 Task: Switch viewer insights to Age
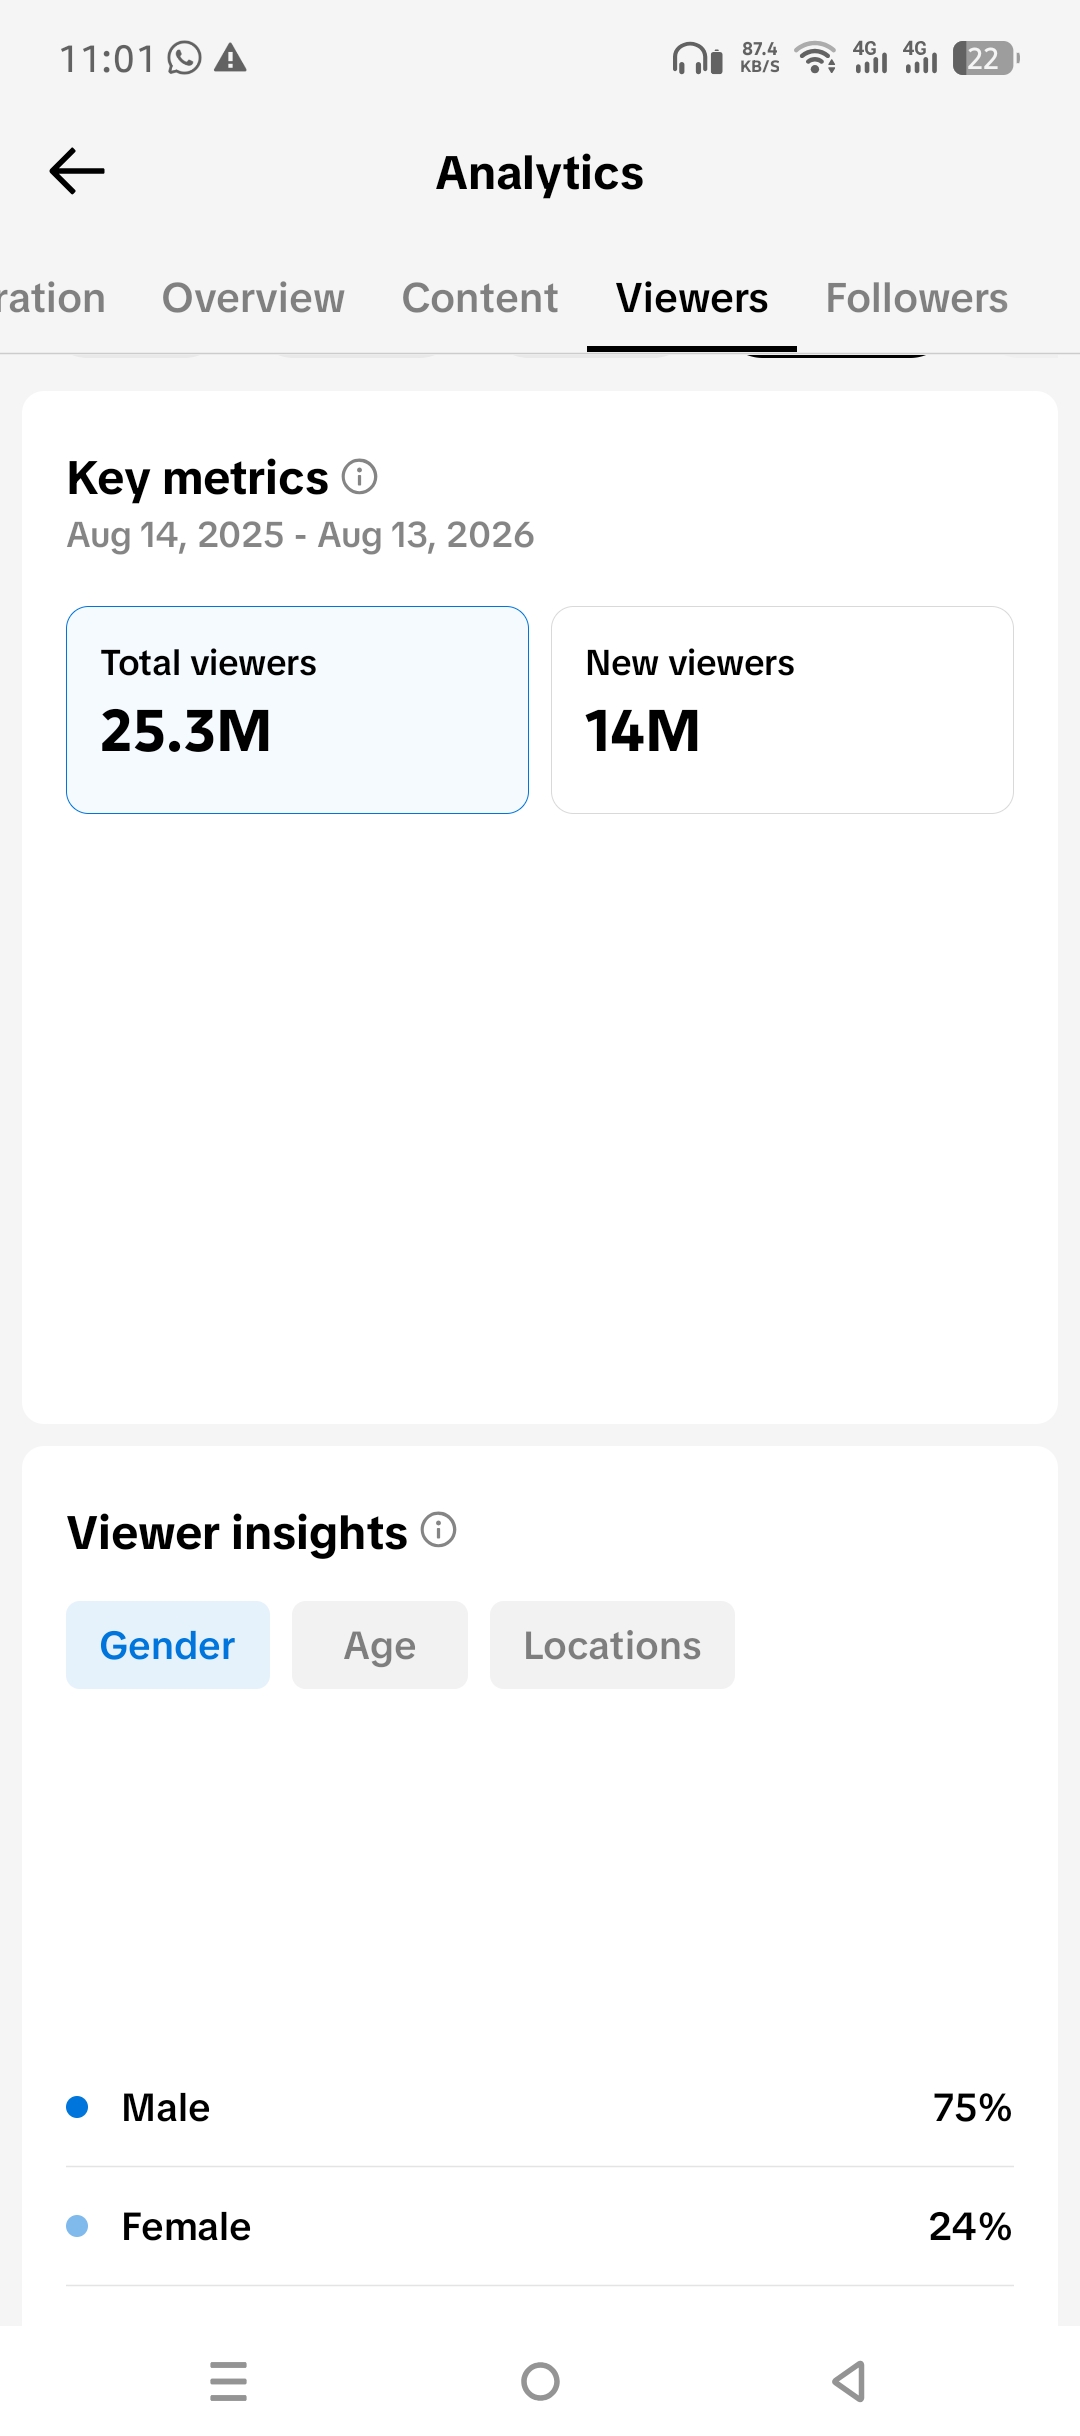coord(380,1645)
